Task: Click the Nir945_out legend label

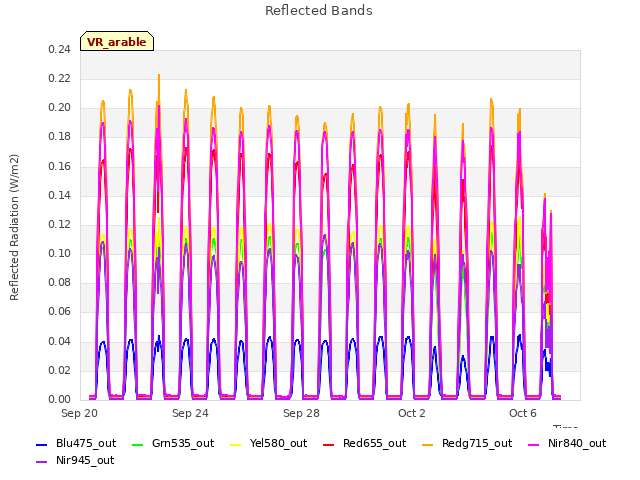Action: coord(85,460)
